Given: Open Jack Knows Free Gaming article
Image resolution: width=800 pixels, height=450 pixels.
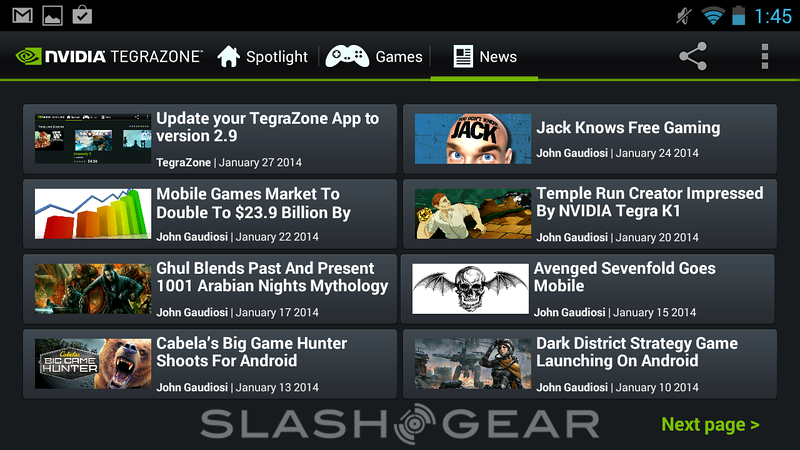Looking at the screenshot, I should point(590,139).
